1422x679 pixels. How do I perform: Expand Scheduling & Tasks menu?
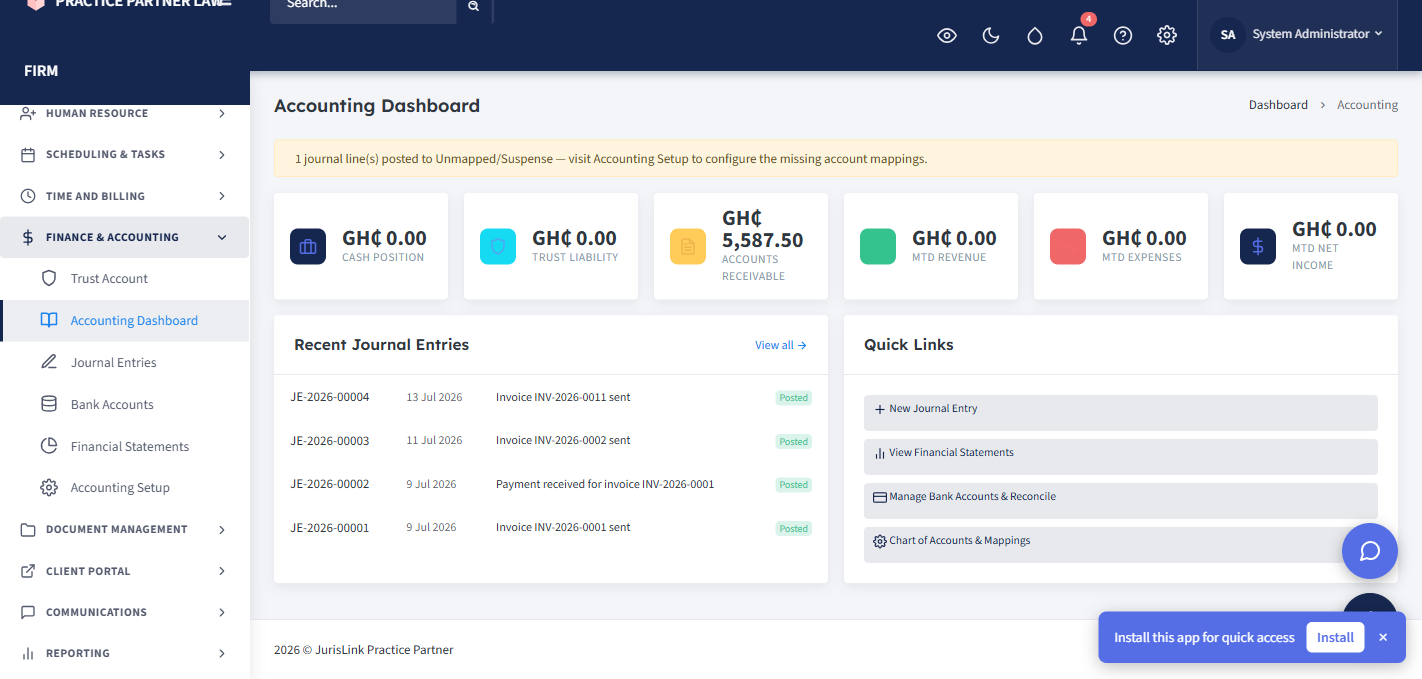pyautogui.click(x=124, y=155)
